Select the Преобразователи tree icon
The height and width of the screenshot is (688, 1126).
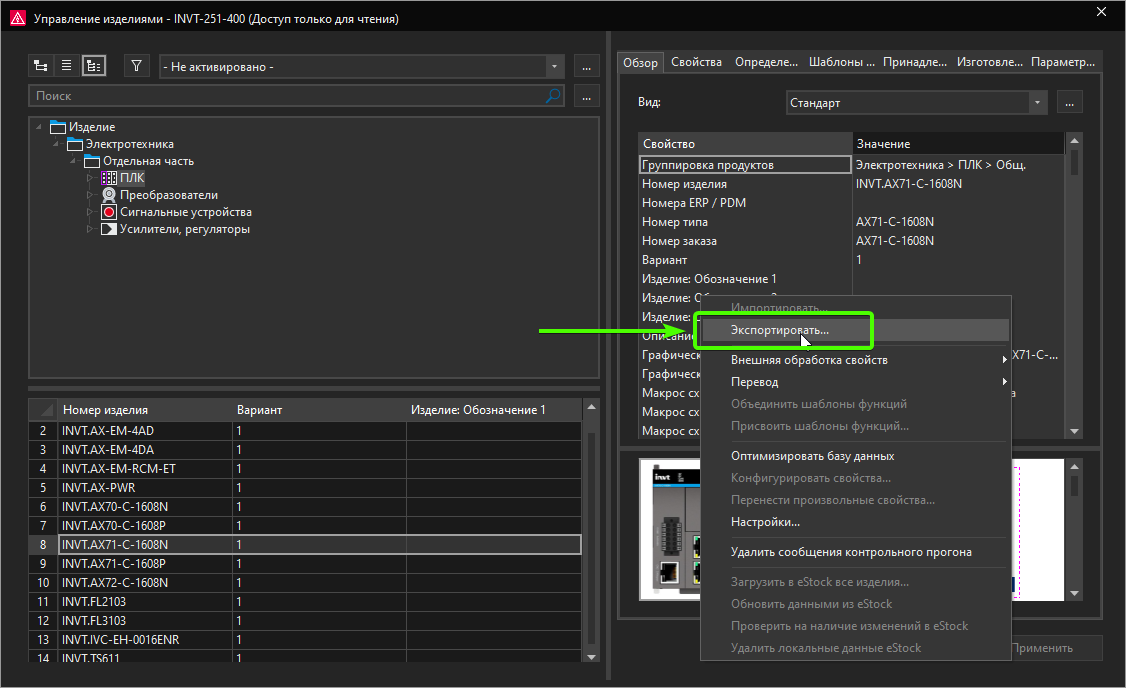point(109,195)
